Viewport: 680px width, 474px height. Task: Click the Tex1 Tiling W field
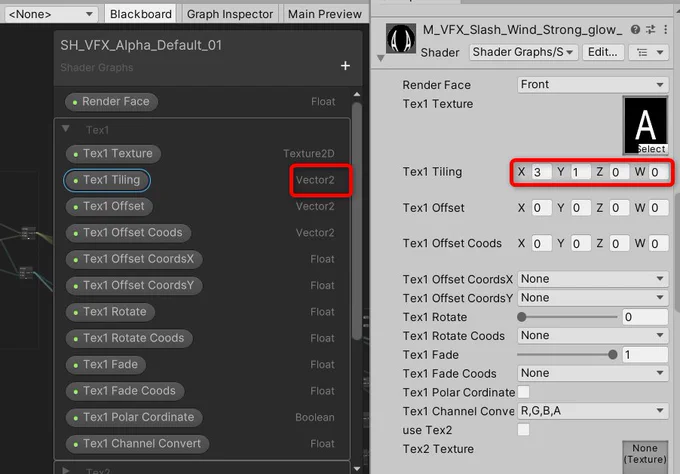(658, 172)
